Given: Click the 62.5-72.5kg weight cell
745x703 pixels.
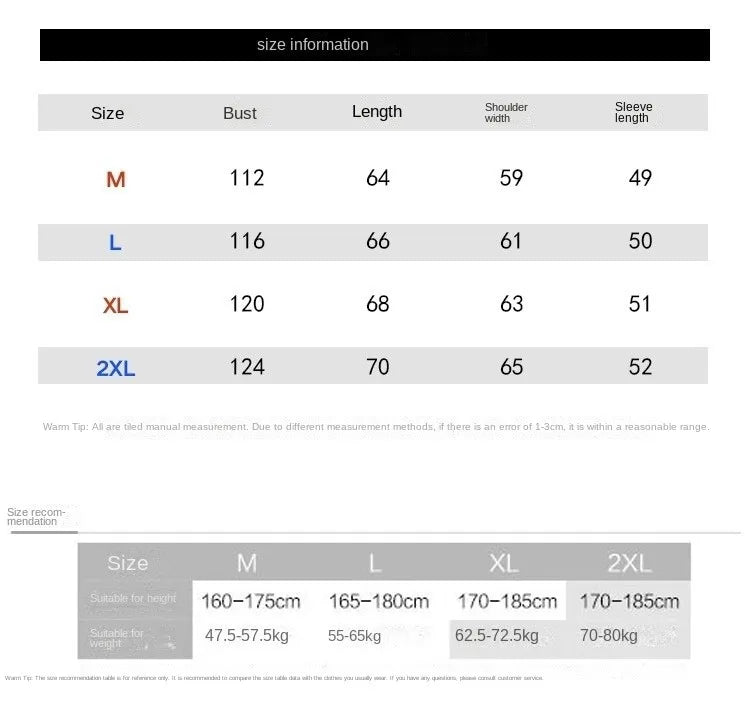Looking at the screenshot, I should 497,635.
